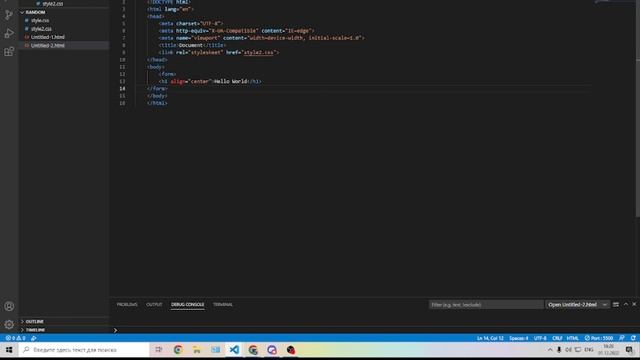Change the HTML language mode

point(573,338)
